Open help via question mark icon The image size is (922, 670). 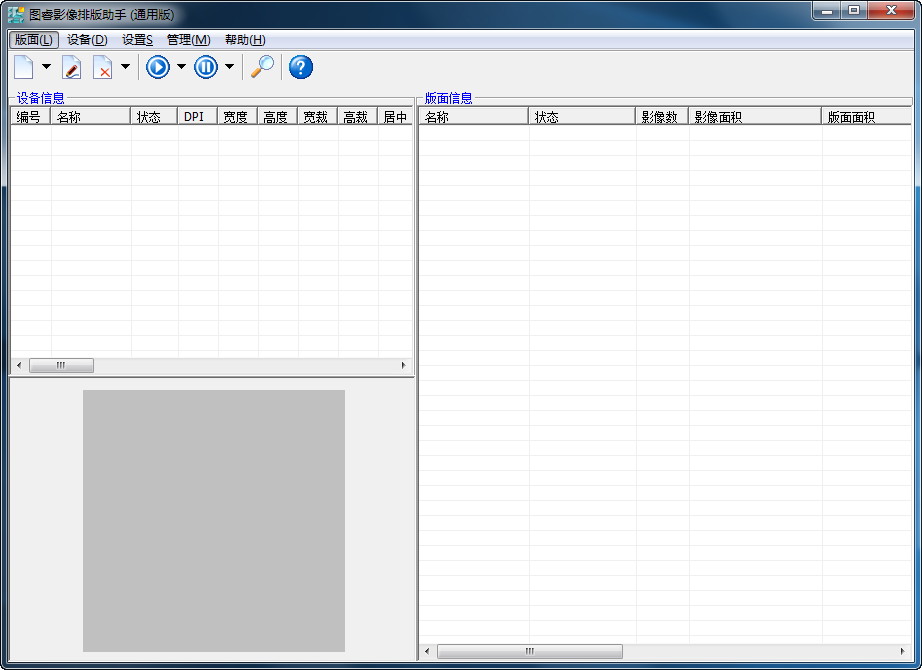click(x=300, y=67)
